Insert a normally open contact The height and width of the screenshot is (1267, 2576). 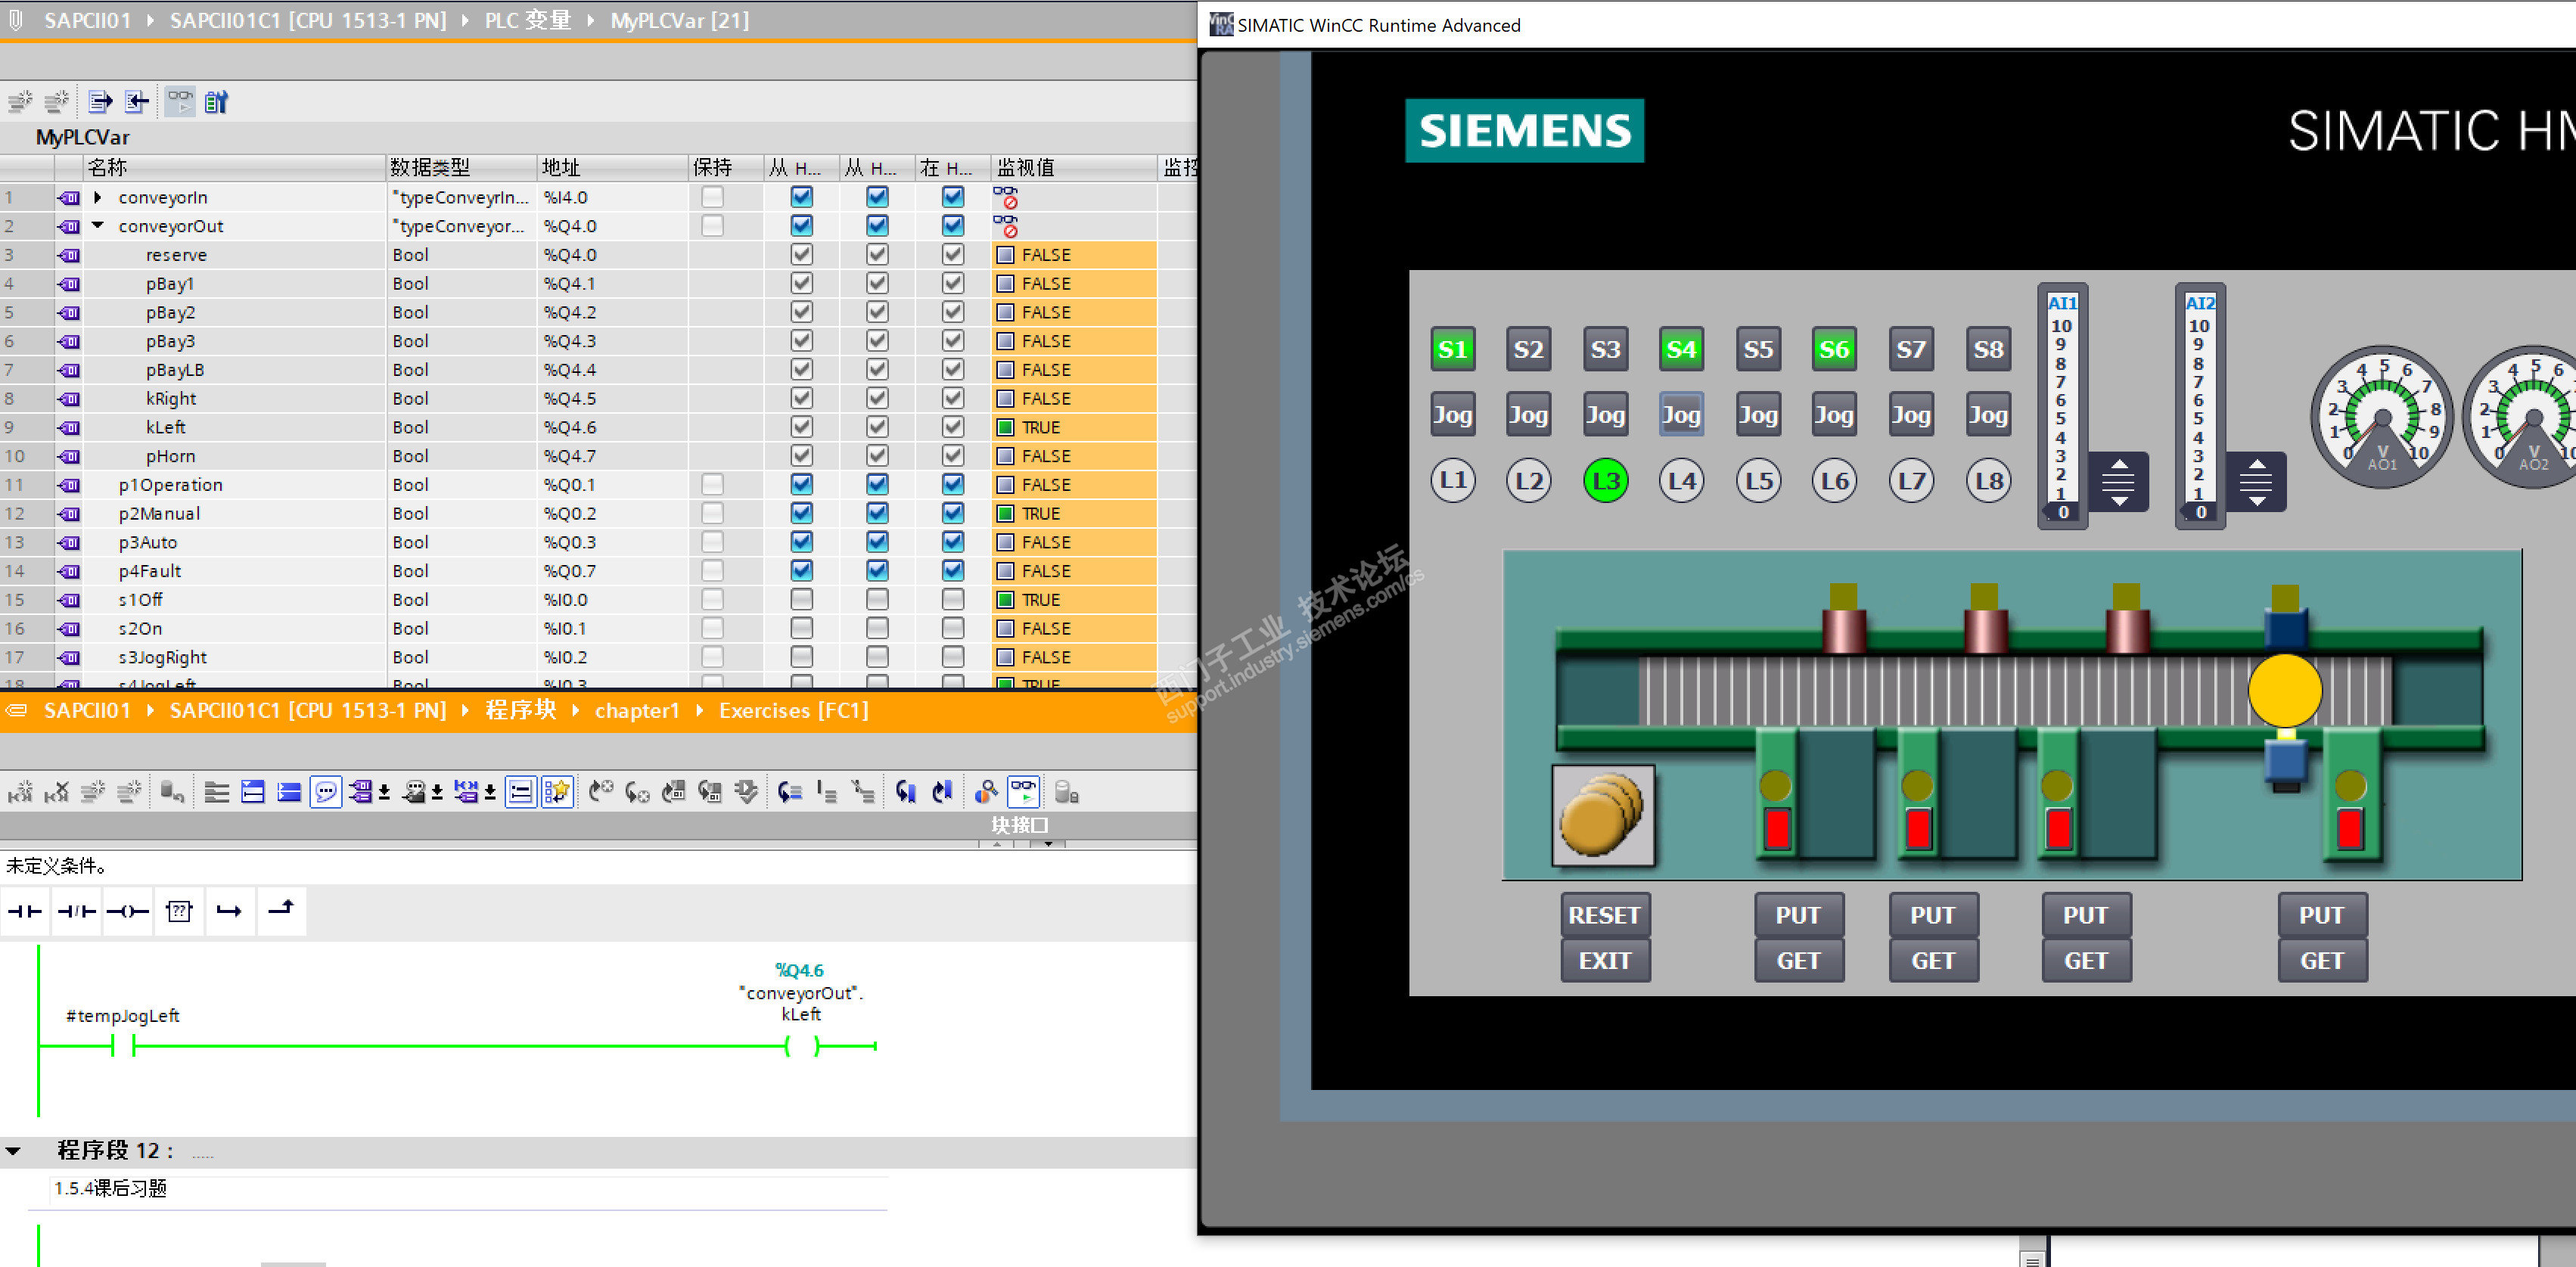pos(25,911)
